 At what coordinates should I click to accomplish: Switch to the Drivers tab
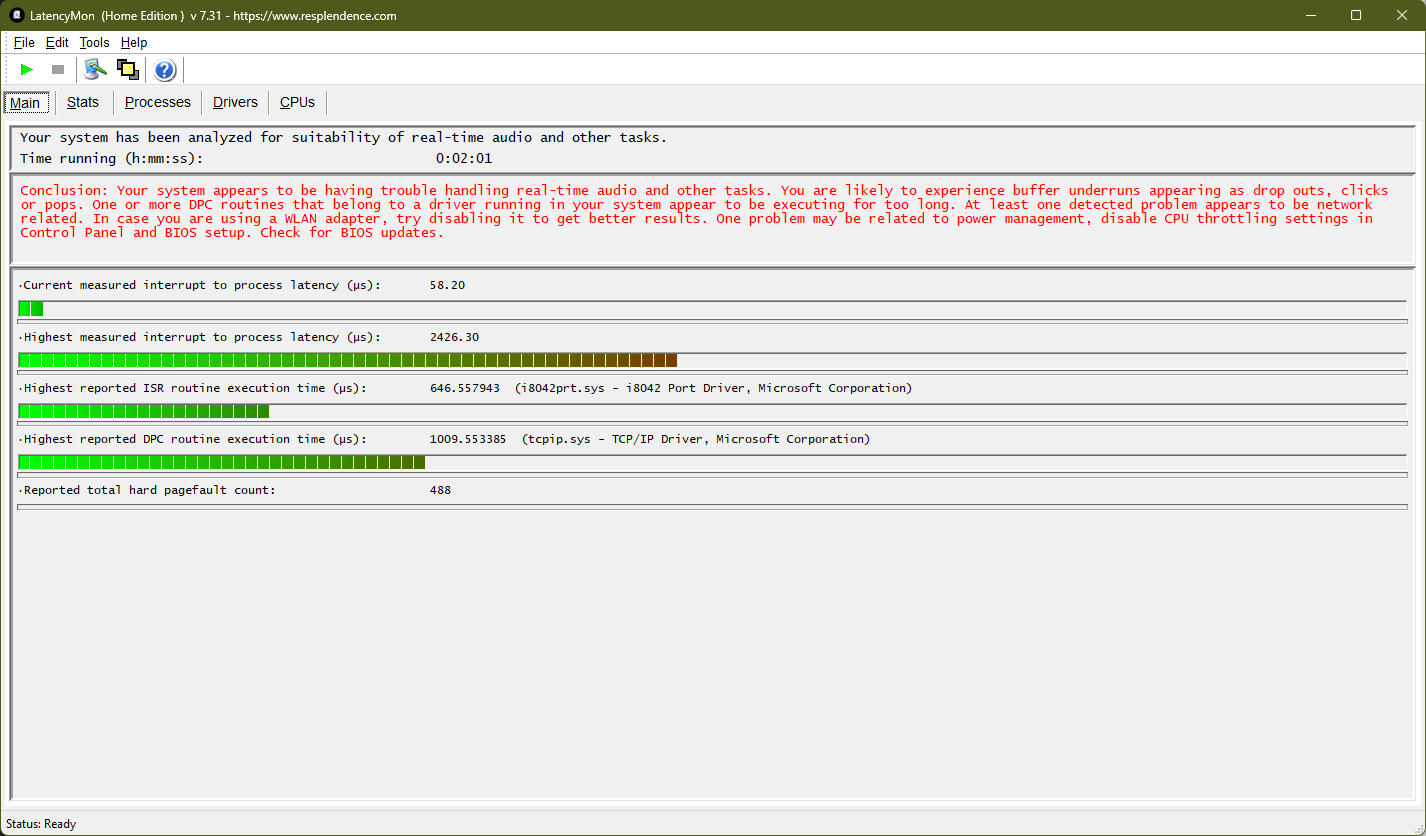(x=235, y=102)
